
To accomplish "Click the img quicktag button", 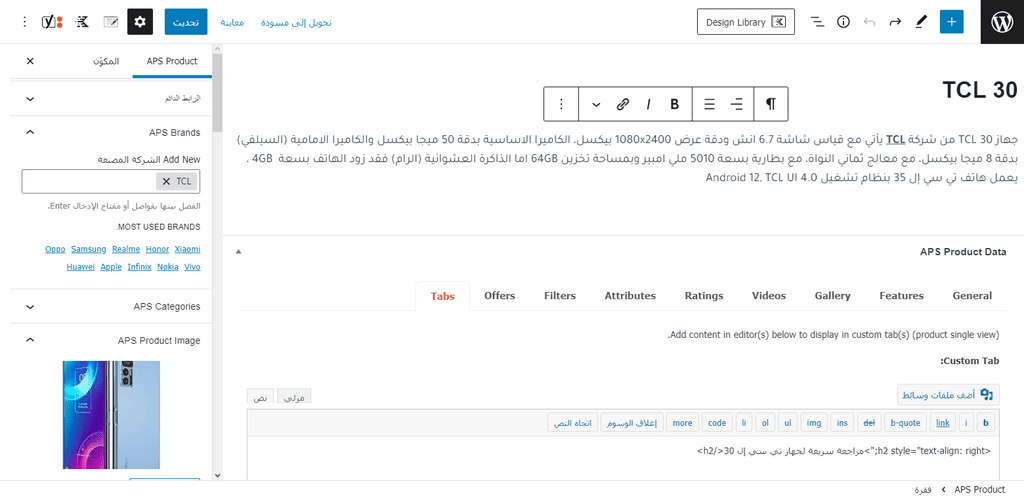I will pos(814,423).
